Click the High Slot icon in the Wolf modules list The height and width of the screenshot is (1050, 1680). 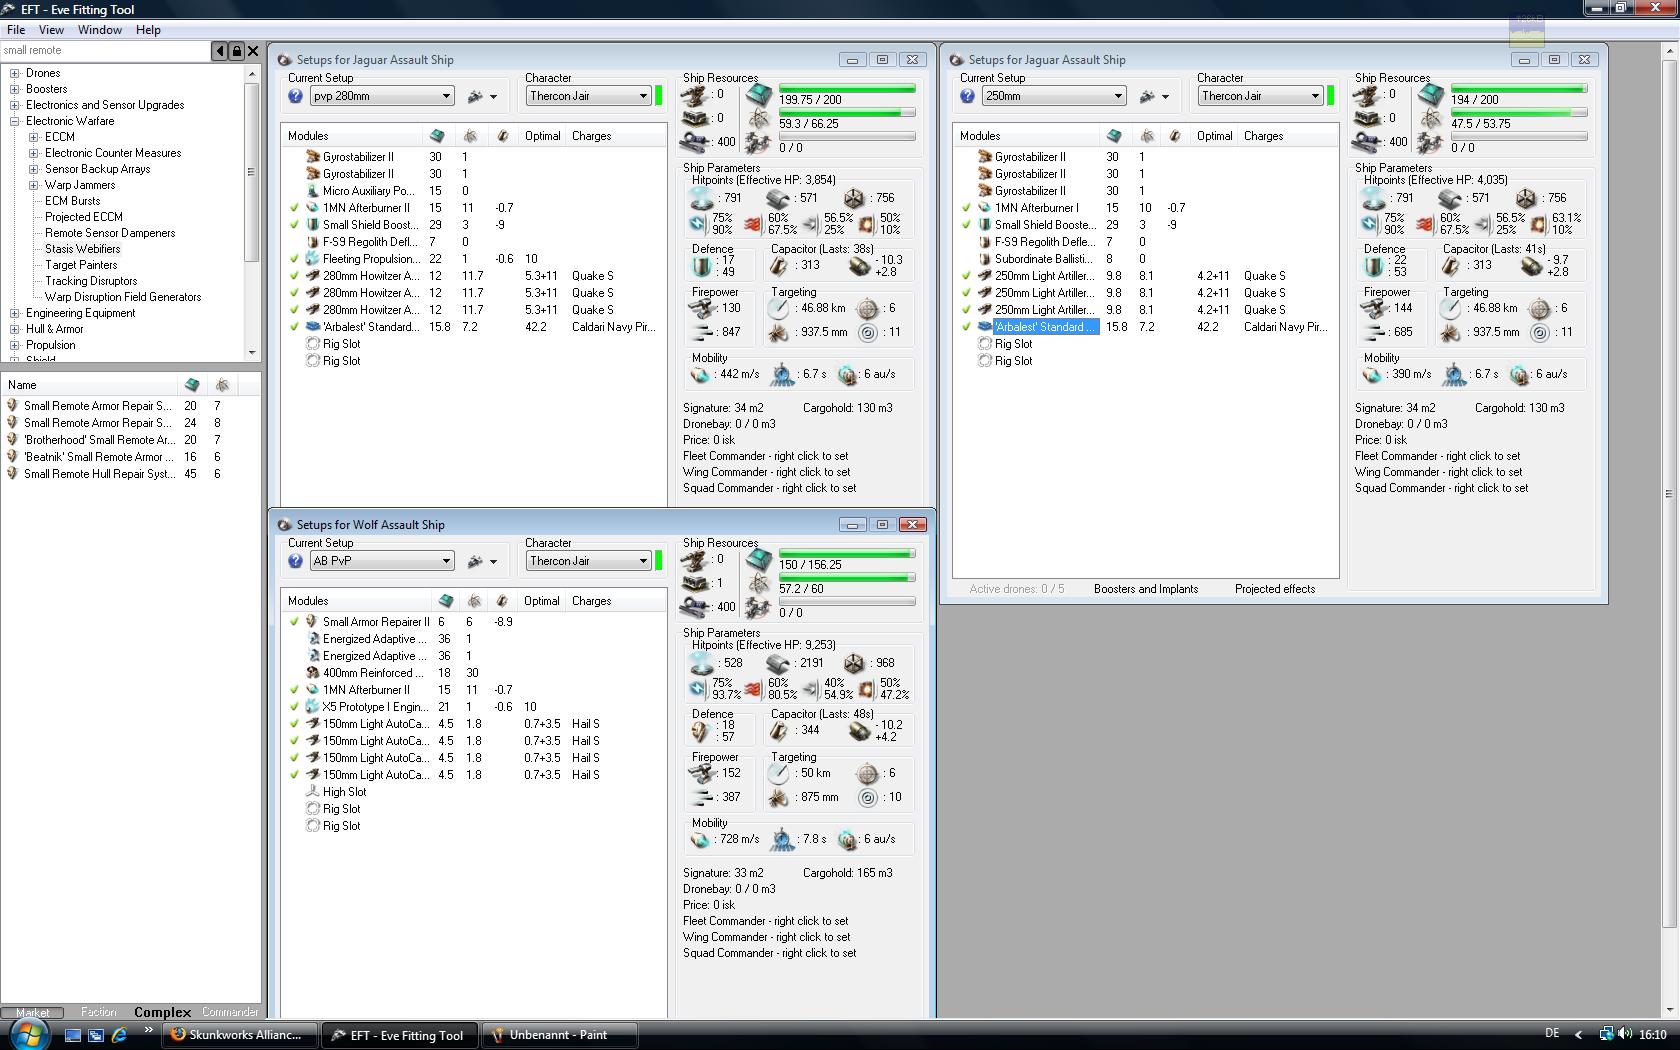pyautogui.click(x=312, y=792)
